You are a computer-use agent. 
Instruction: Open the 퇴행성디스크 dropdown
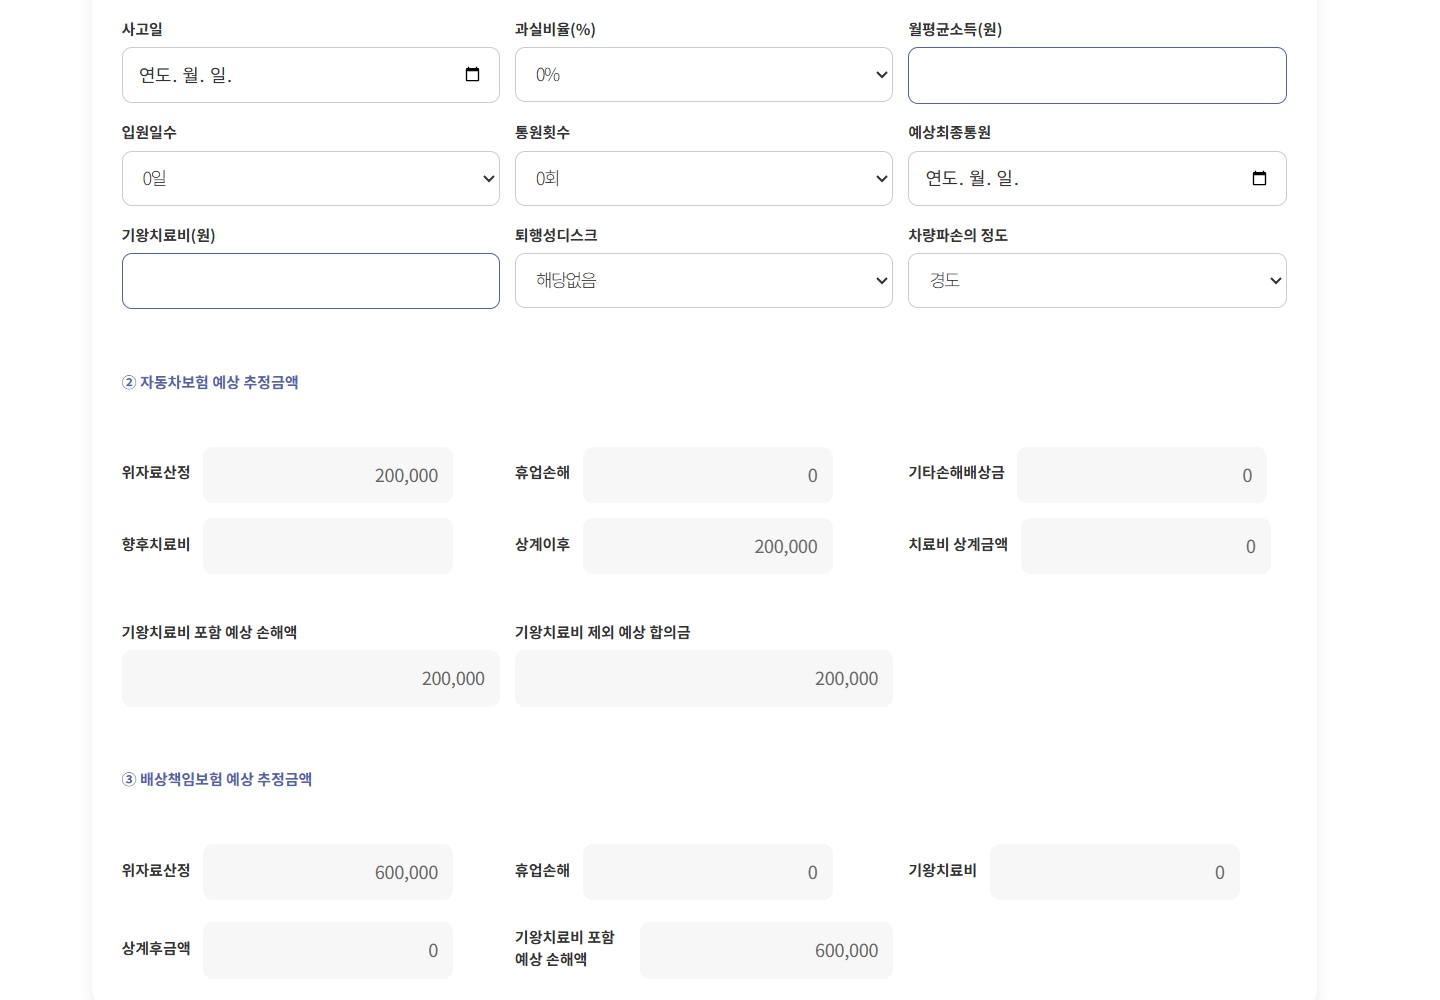[704, 281]
